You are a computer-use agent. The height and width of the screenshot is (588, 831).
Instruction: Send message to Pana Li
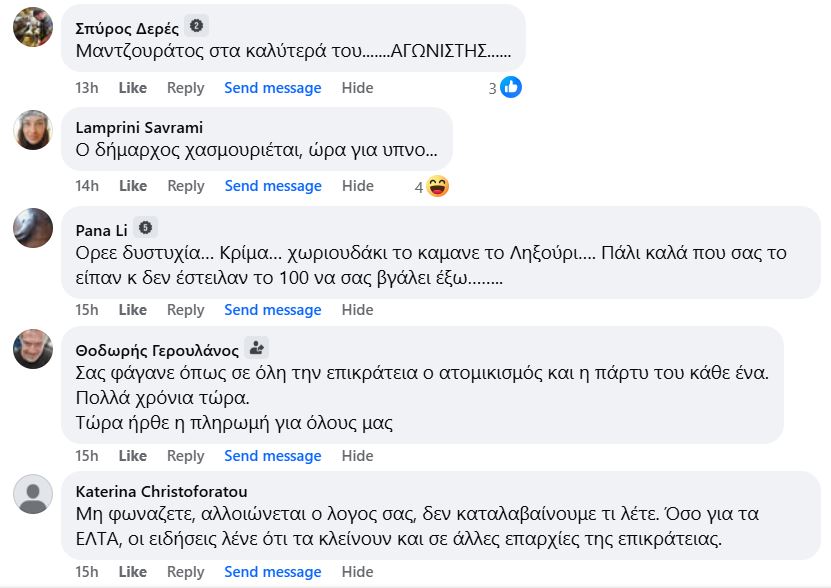click(273, 310)
